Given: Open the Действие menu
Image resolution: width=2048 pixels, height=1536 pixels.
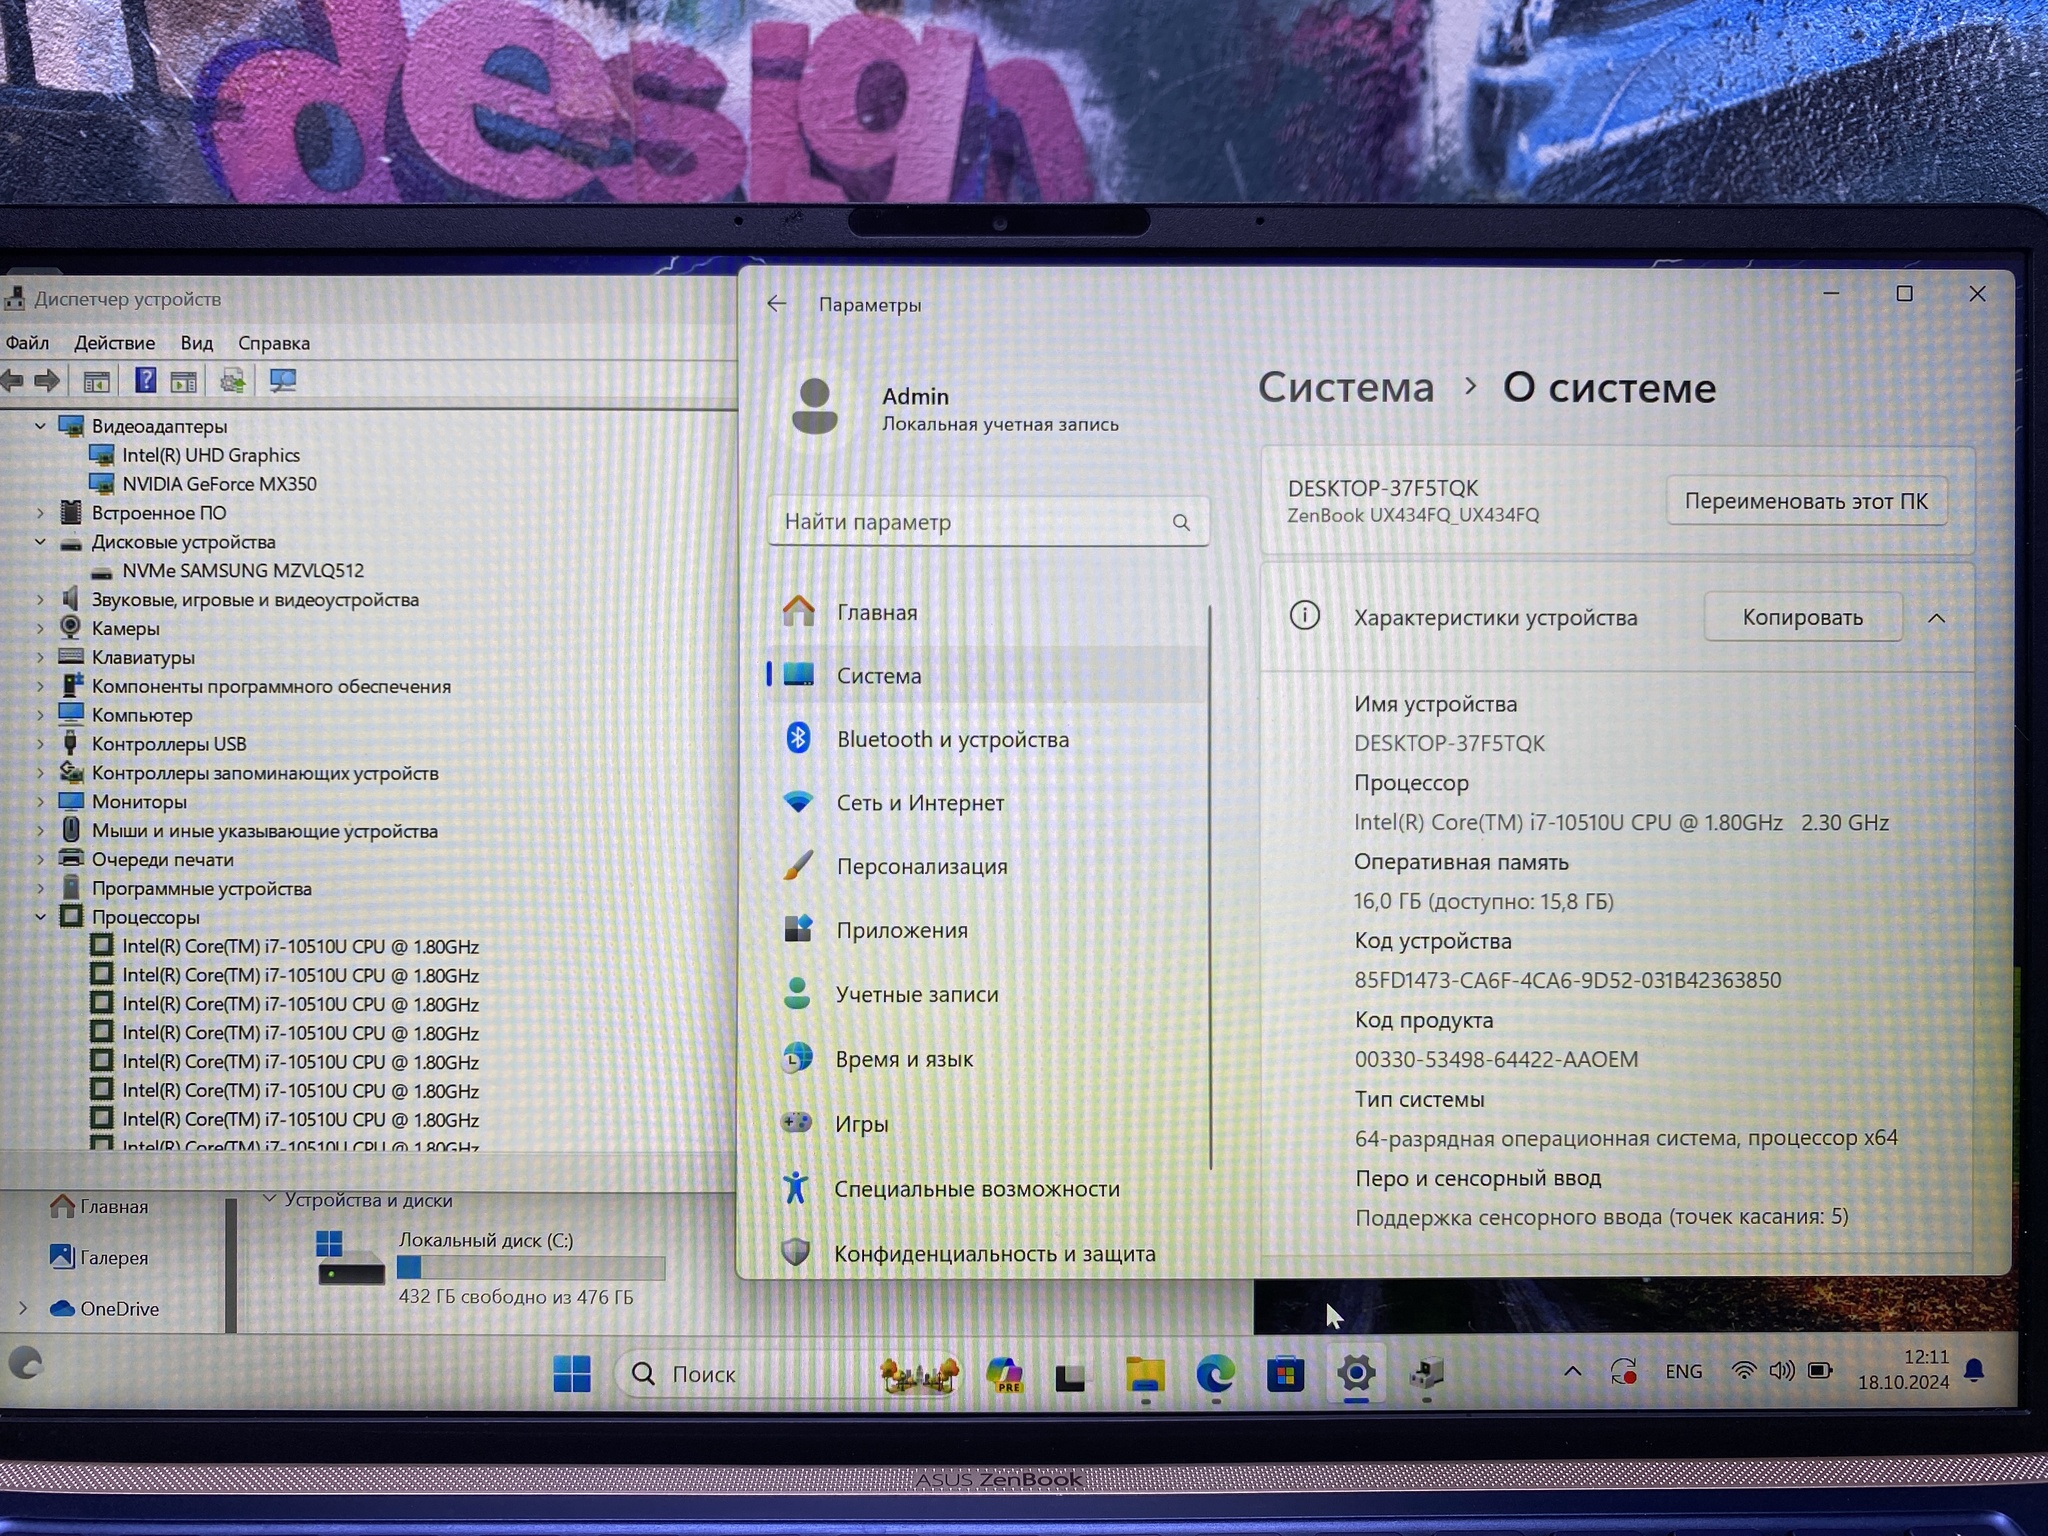Looking at the screenshot, I should [x=114, y=343].
